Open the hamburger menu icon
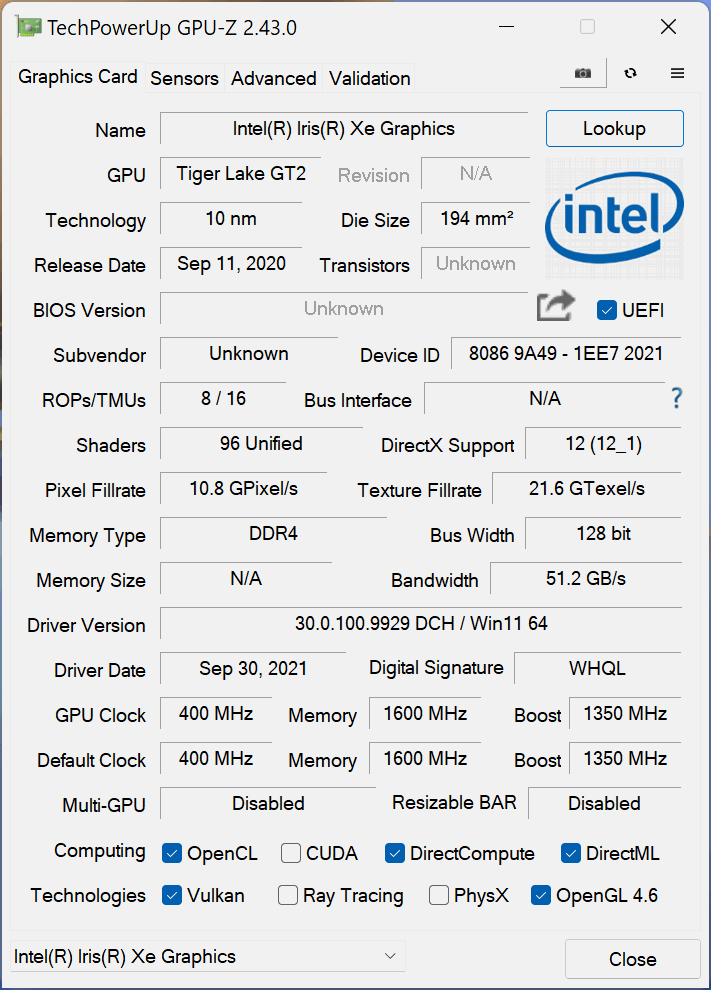 (677, 73)
